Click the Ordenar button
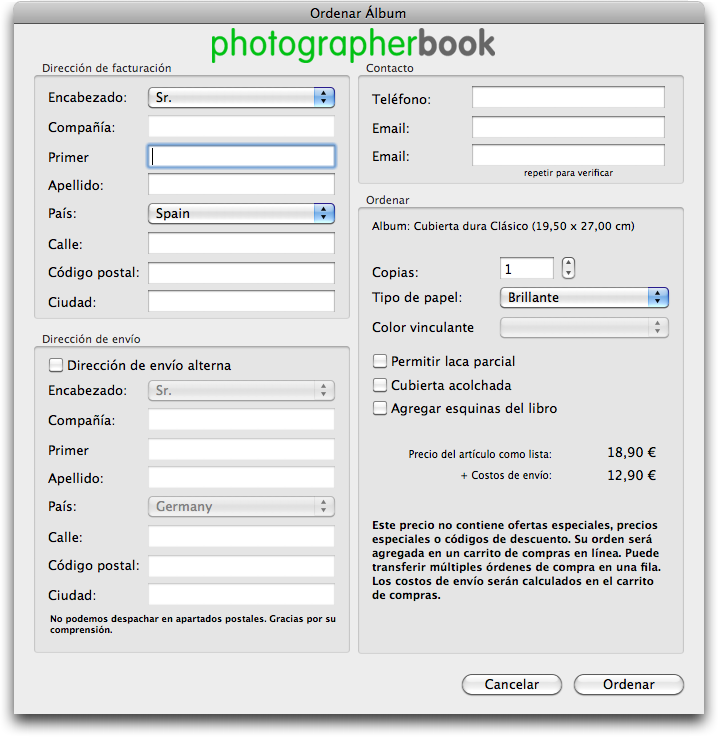Screen dimensions: 718x737 pyautogui.click(x=629, y=684)
